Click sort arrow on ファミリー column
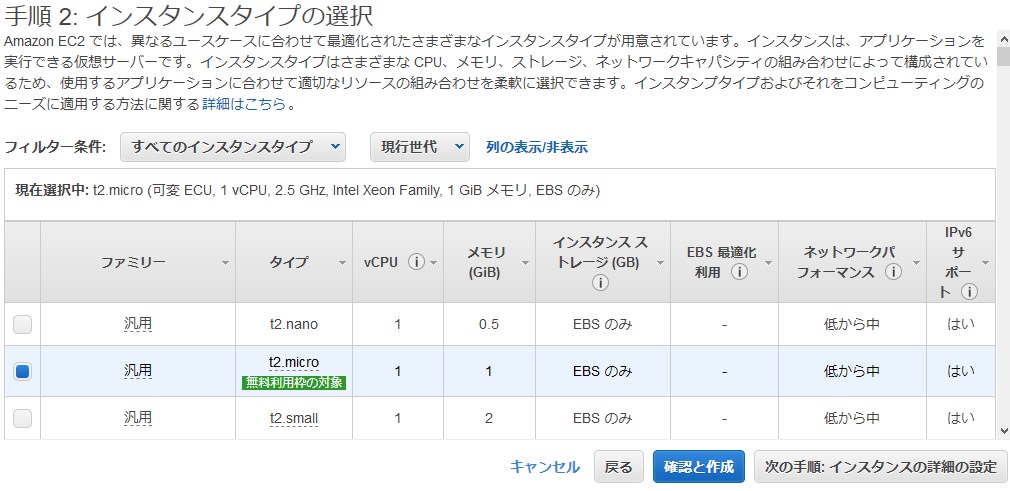This screenshot has height=491, width=1010. point(225,263)
